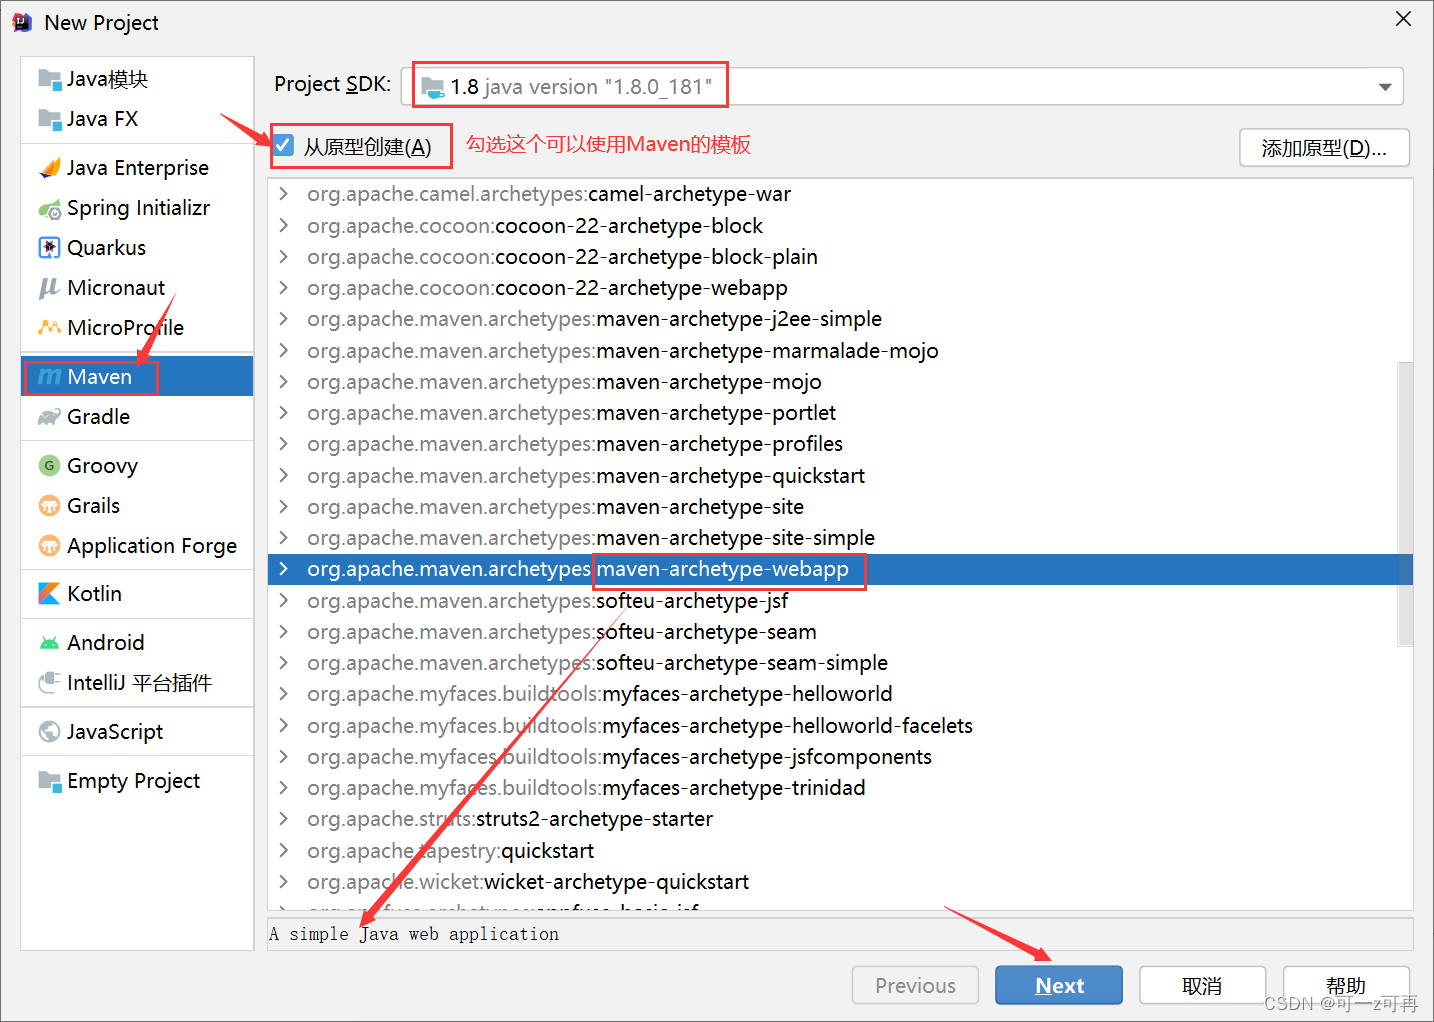The width and height of the screenshot is (1434, 1022).
Task: Click the Quarkus logo icon
Action: pyautogui.click(x=49, y=248)
